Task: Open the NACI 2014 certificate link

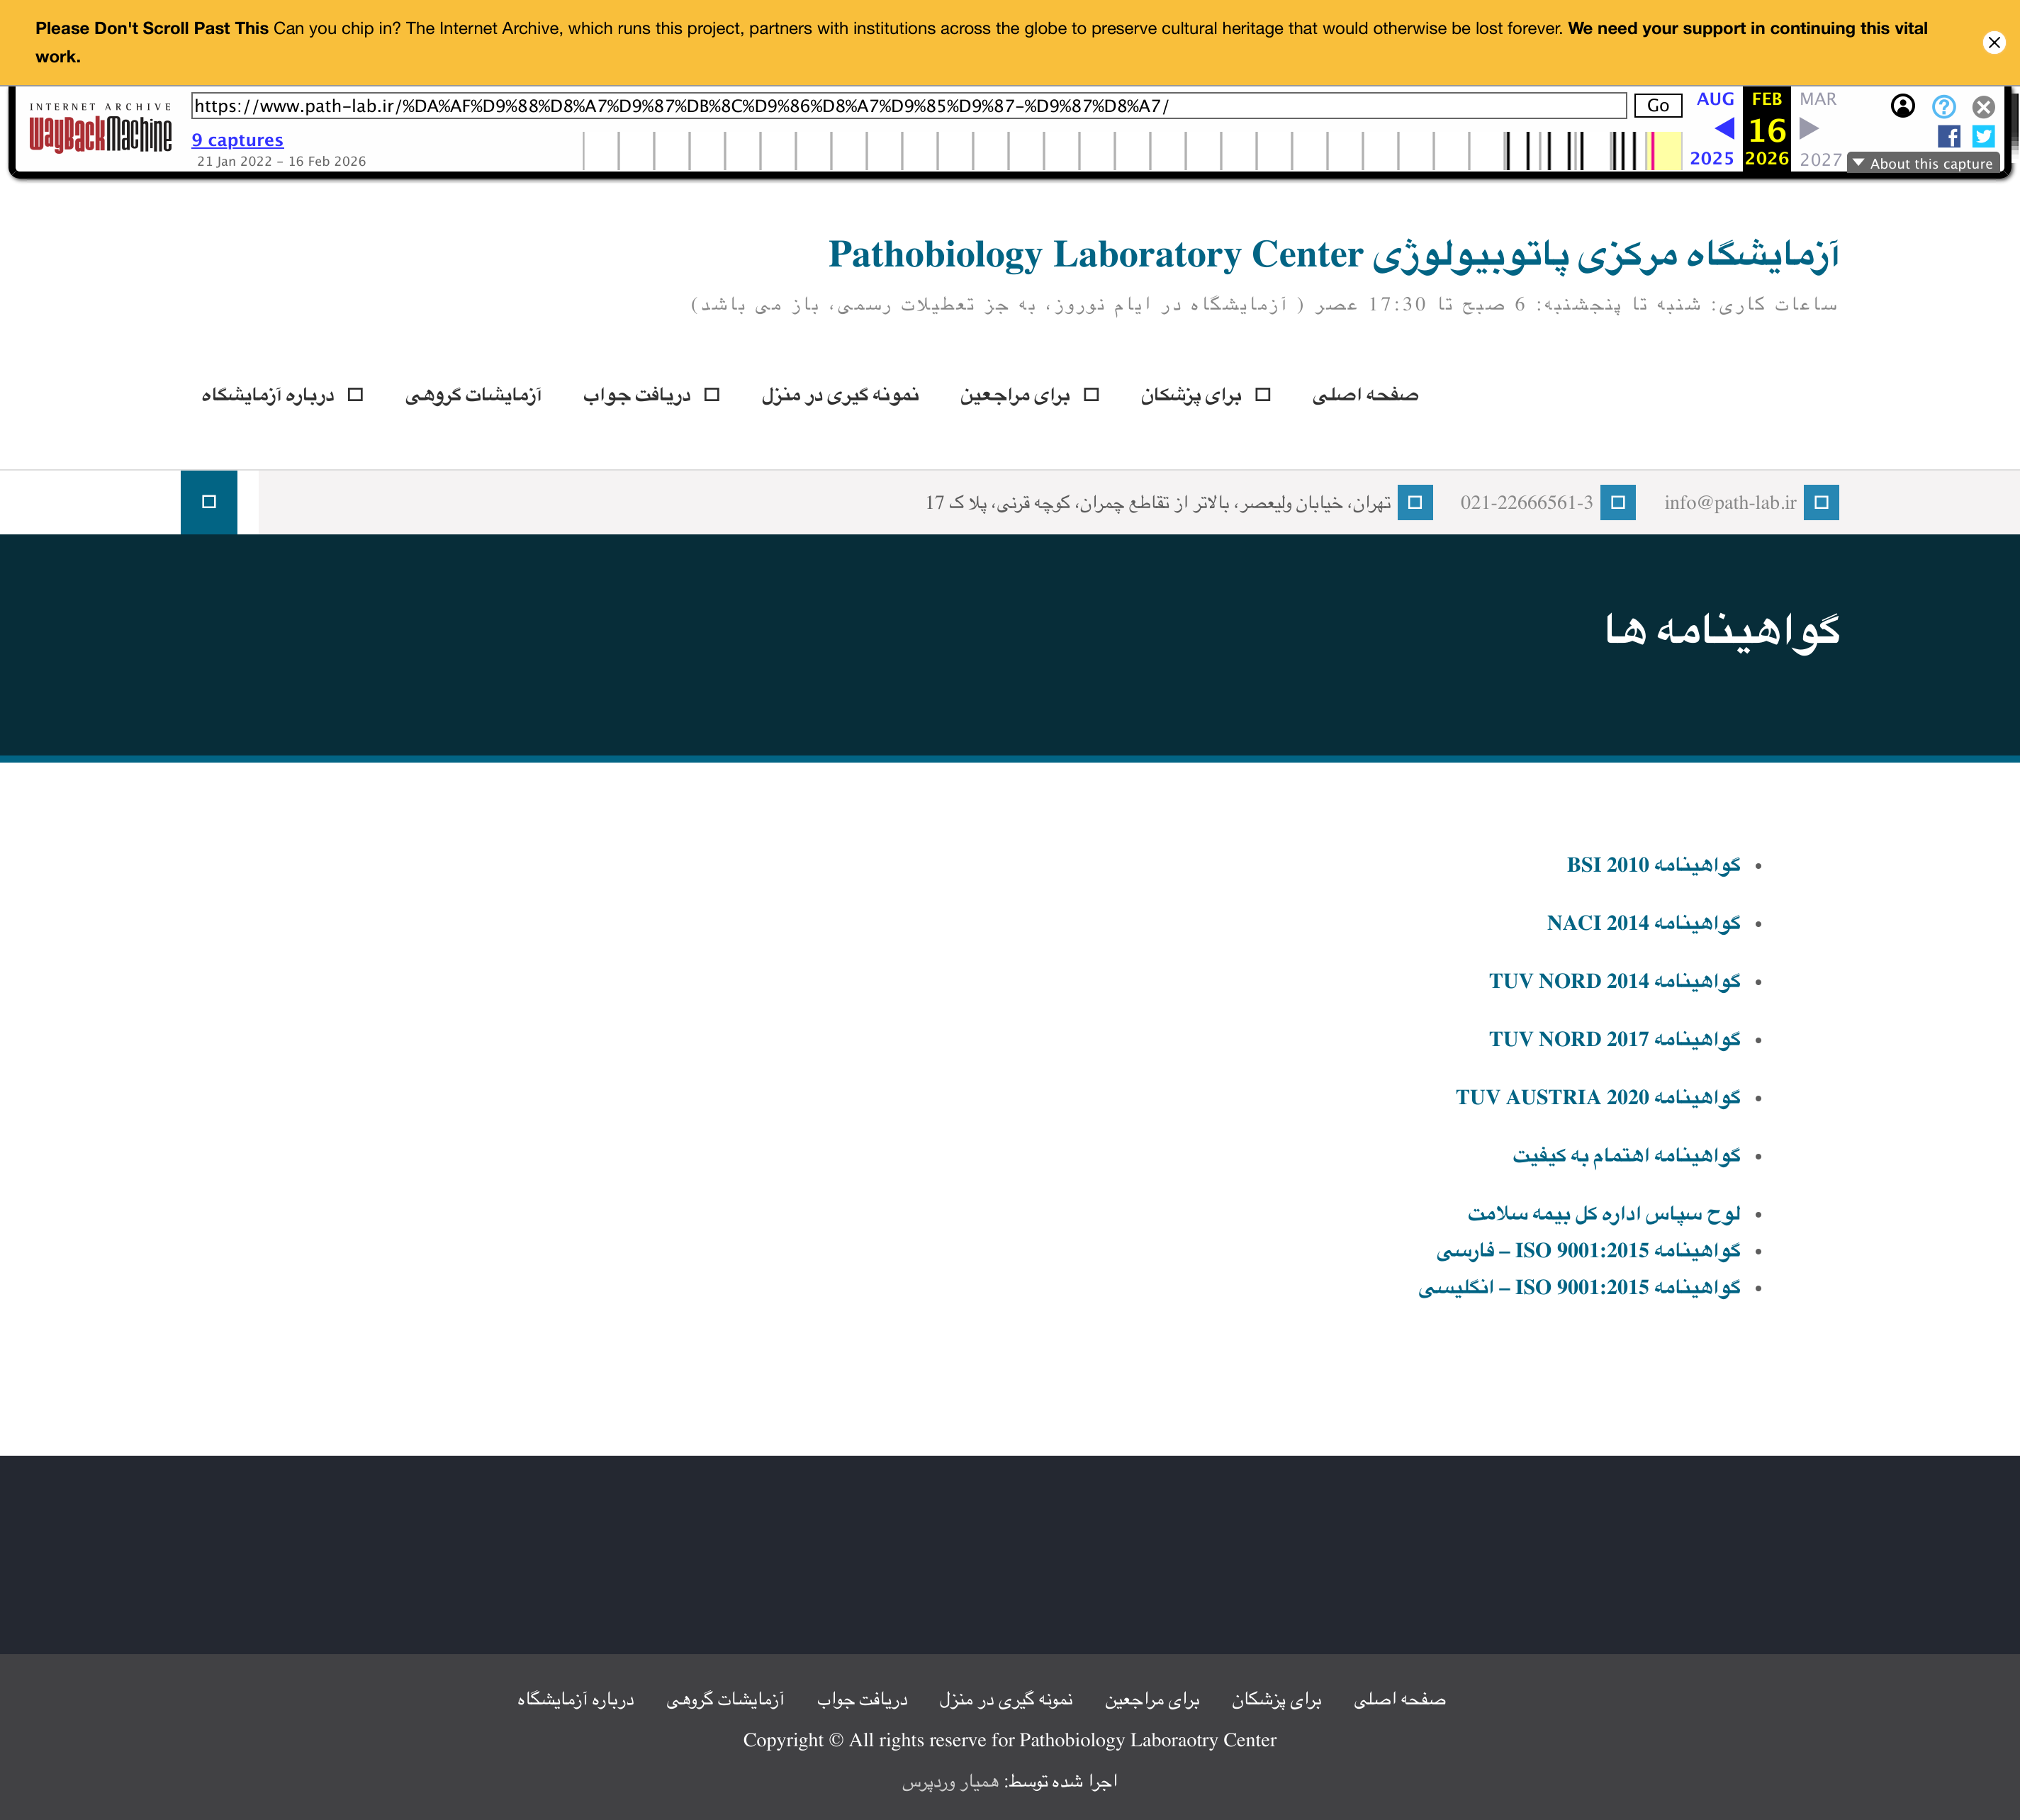Action: tap(1643, 923)
